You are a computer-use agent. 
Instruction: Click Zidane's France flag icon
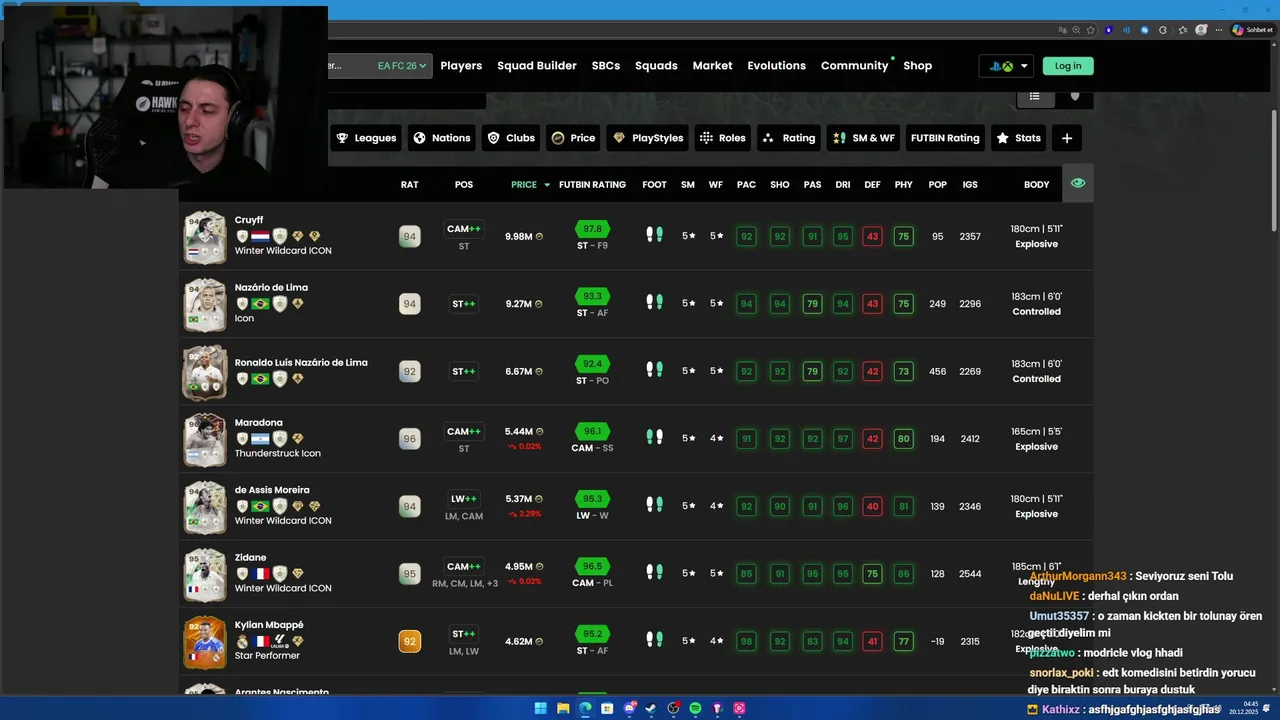[x=260, y=573]
